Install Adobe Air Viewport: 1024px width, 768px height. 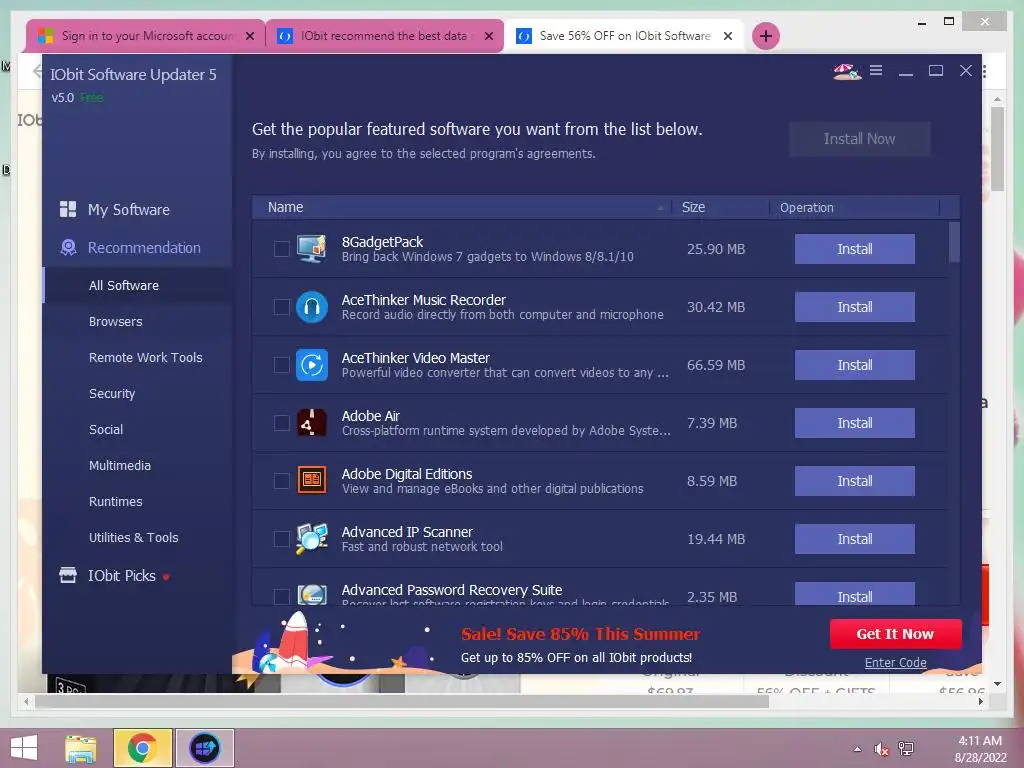854,423
